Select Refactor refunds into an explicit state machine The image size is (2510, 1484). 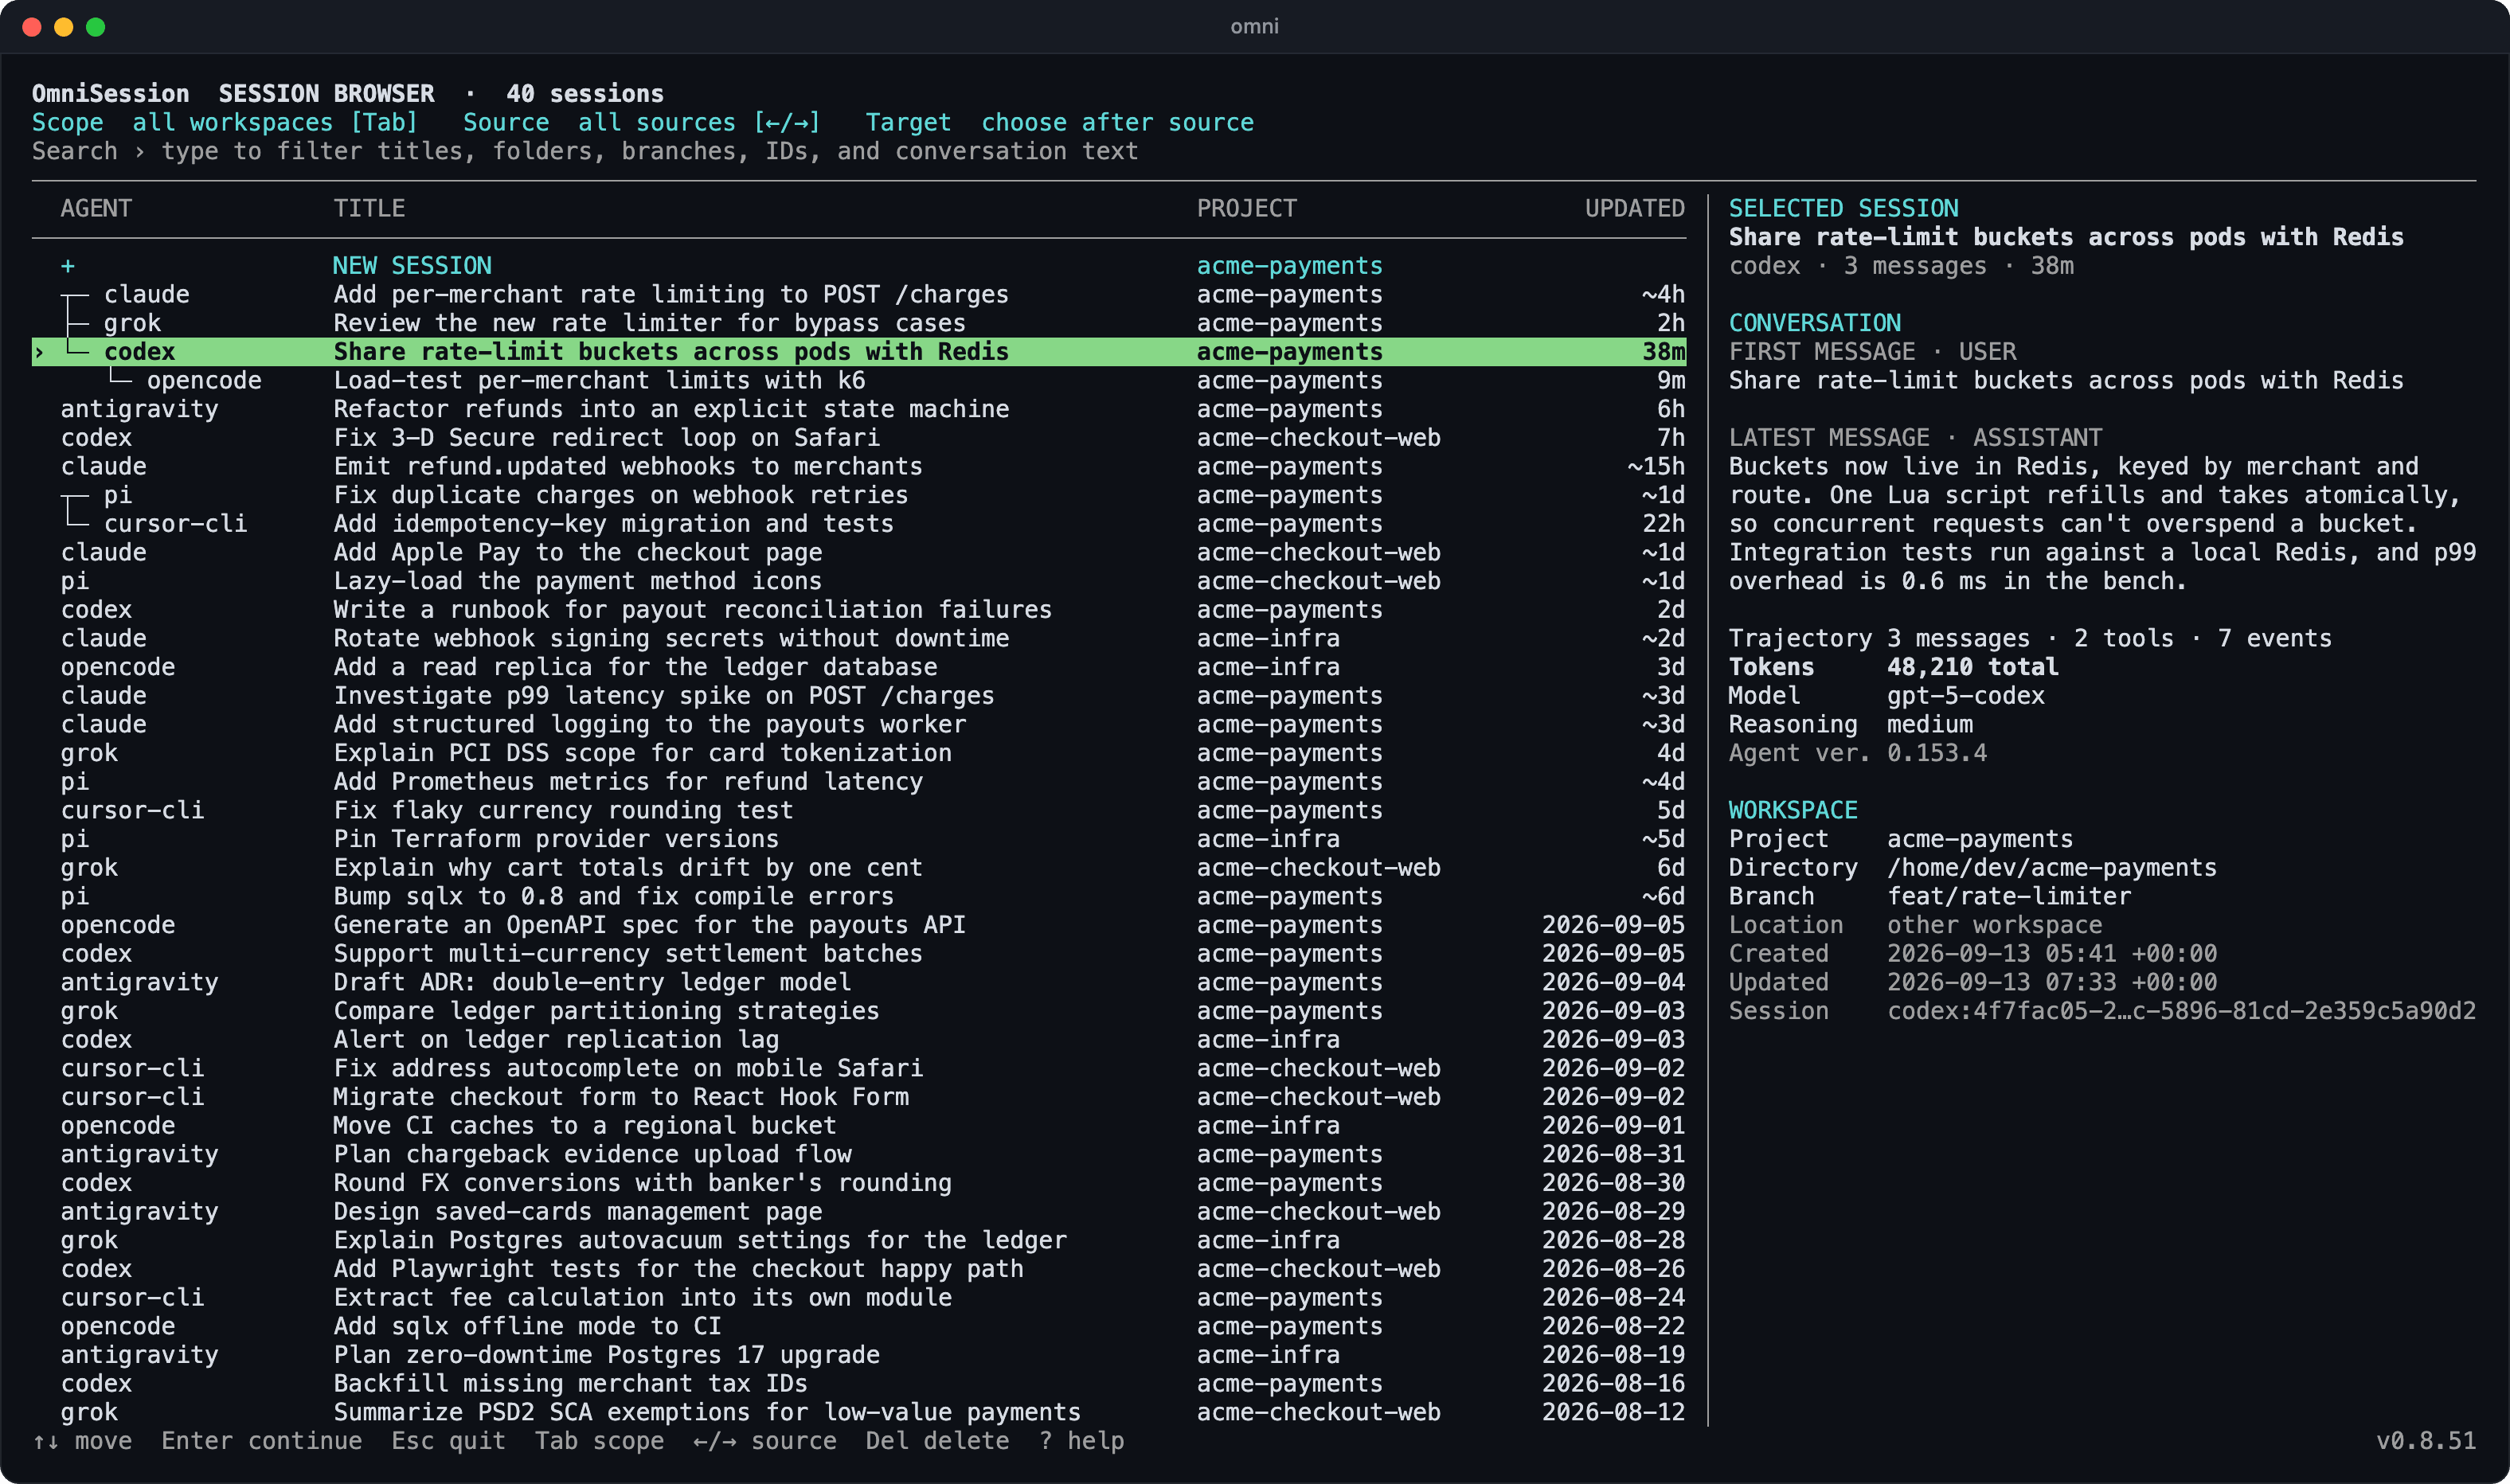[x=859, y=410]
